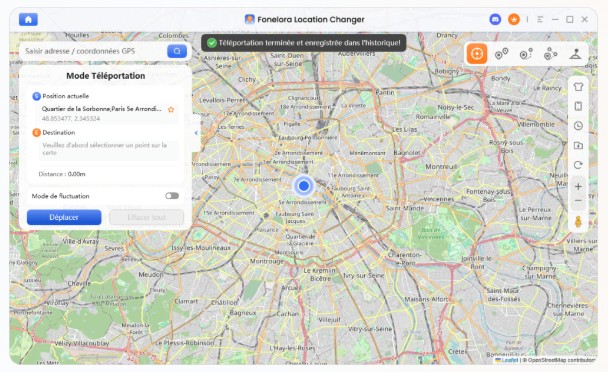
Task: Click the Vitry-sur-Seine map label
Action: (x=370, y=329)
